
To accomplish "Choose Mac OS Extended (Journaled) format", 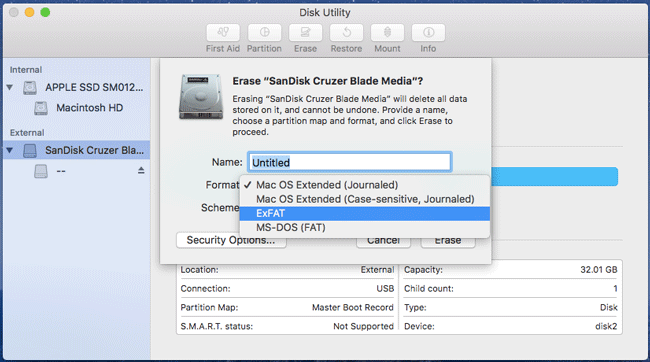I will click(365, 185).
